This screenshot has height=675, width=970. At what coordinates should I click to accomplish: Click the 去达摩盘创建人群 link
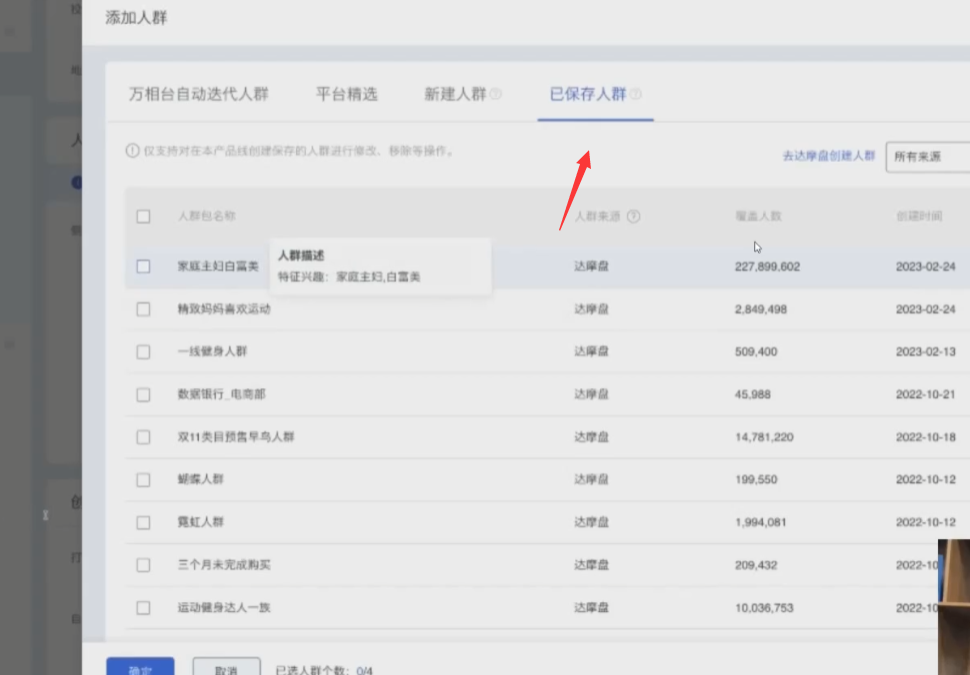[x=828, y=156]
